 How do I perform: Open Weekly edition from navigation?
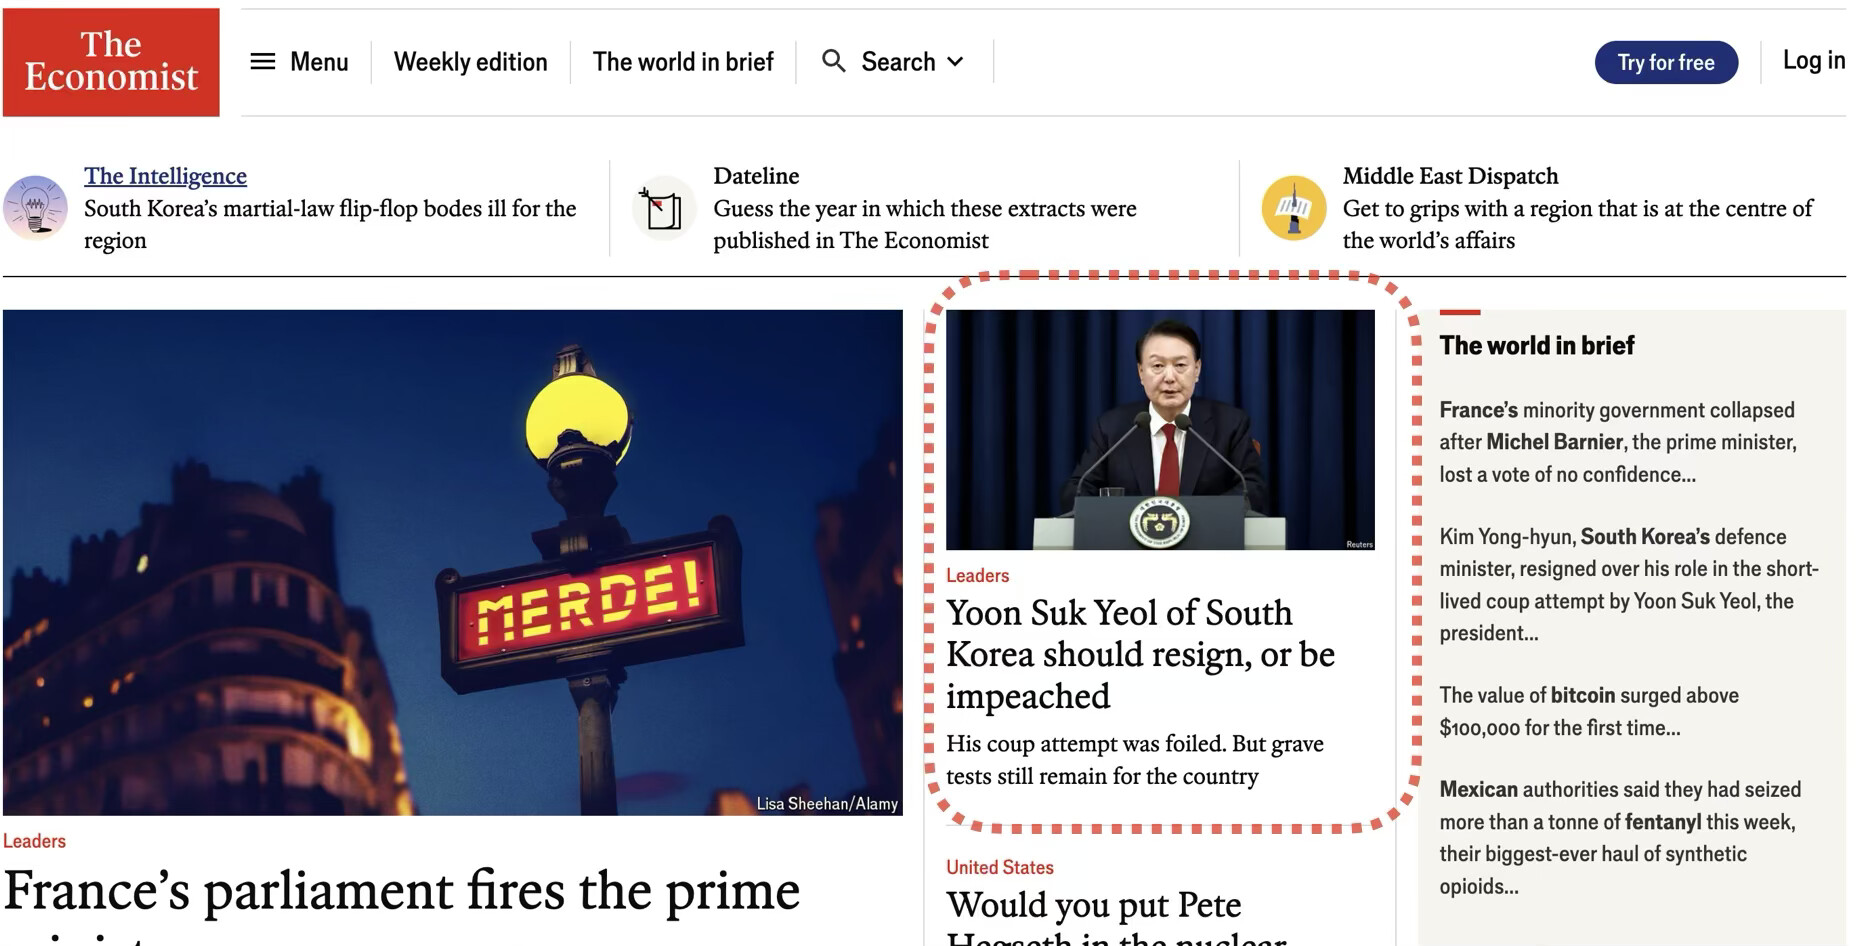point(471,62)
